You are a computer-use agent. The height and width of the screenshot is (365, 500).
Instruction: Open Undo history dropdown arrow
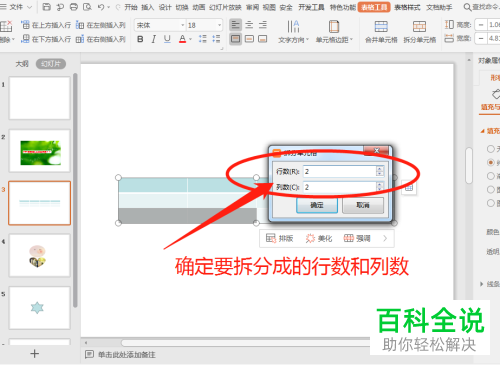(x=108, y=7)
